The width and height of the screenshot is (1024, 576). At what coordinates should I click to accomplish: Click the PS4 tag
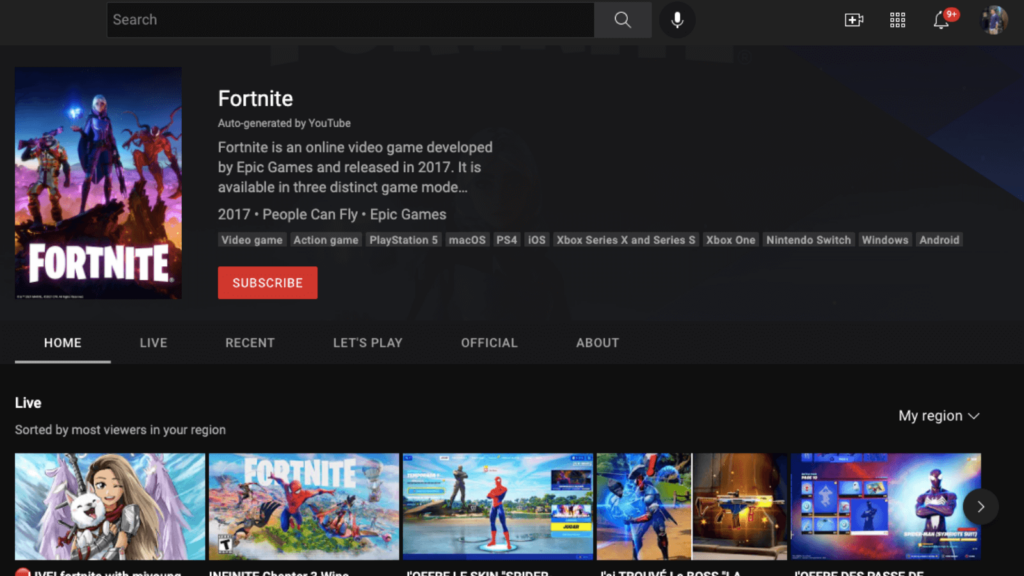tap(506, 240)
